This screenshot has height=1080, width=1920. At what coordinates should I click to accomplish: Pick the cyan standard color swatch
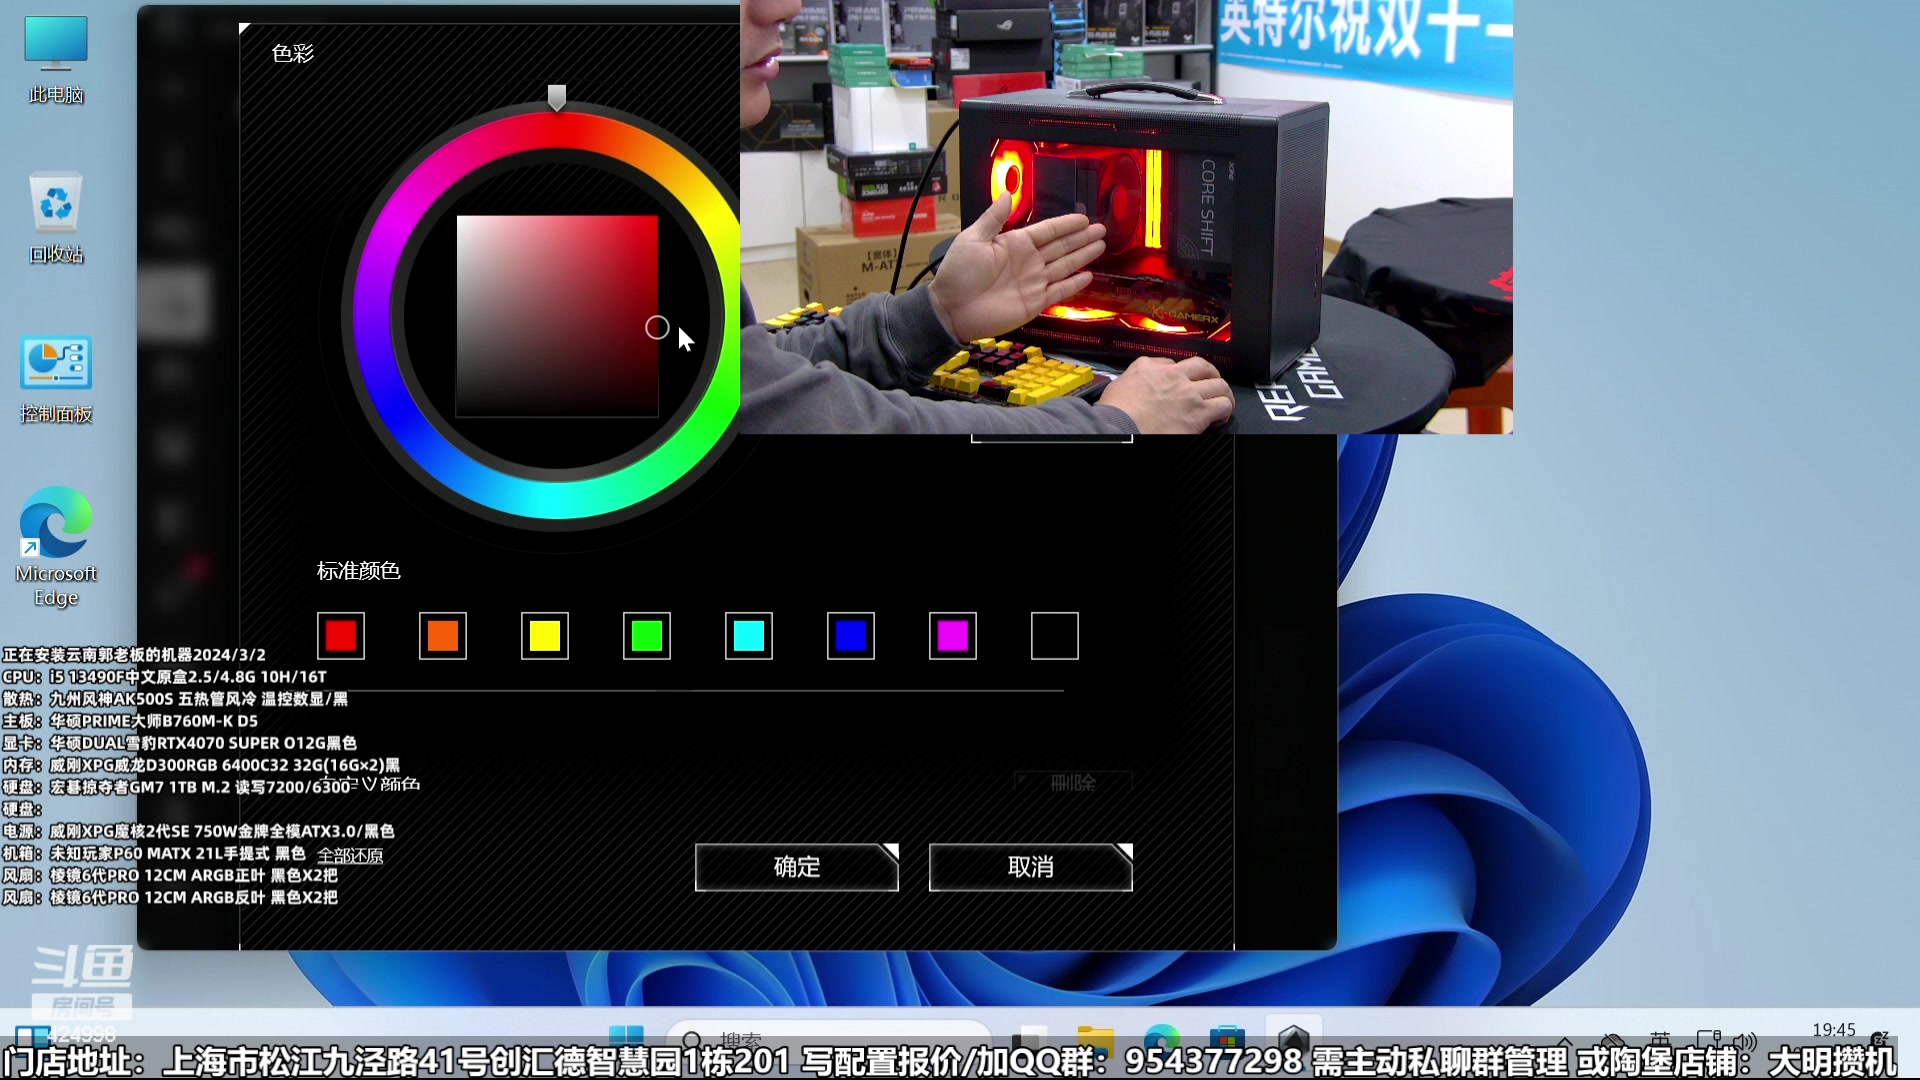point(749,636)
